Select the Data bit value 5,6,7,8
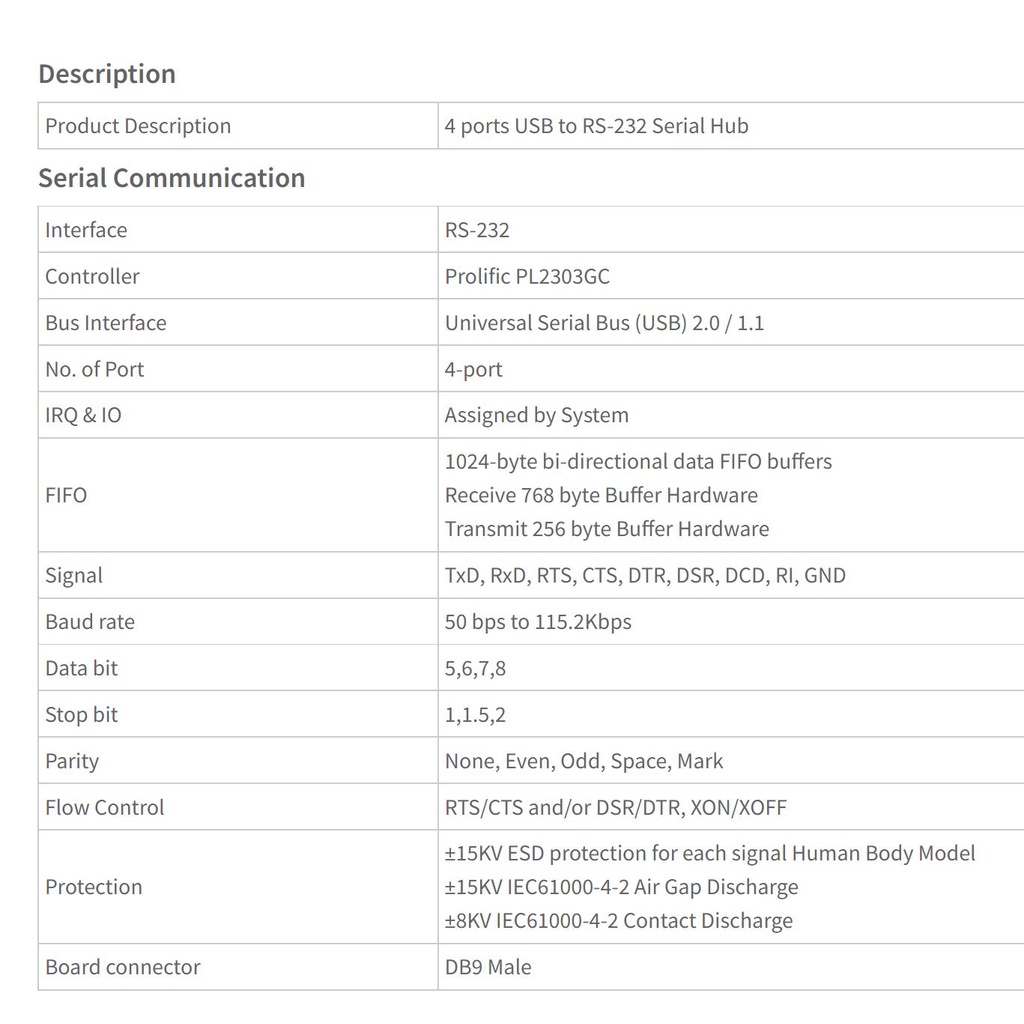Viewport: 1024px width, 1024px height. coord(475,668)
